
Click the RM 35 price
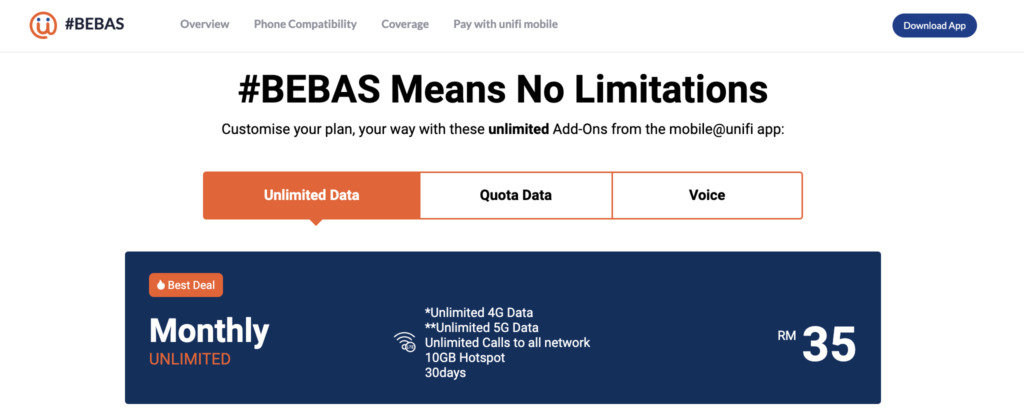[x=817, y=344]
